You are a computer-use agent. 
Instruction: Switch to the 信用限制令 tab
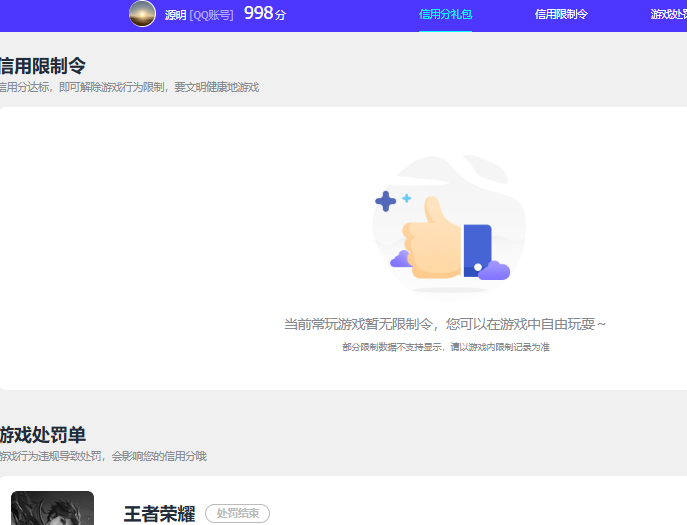coord(561,14)
